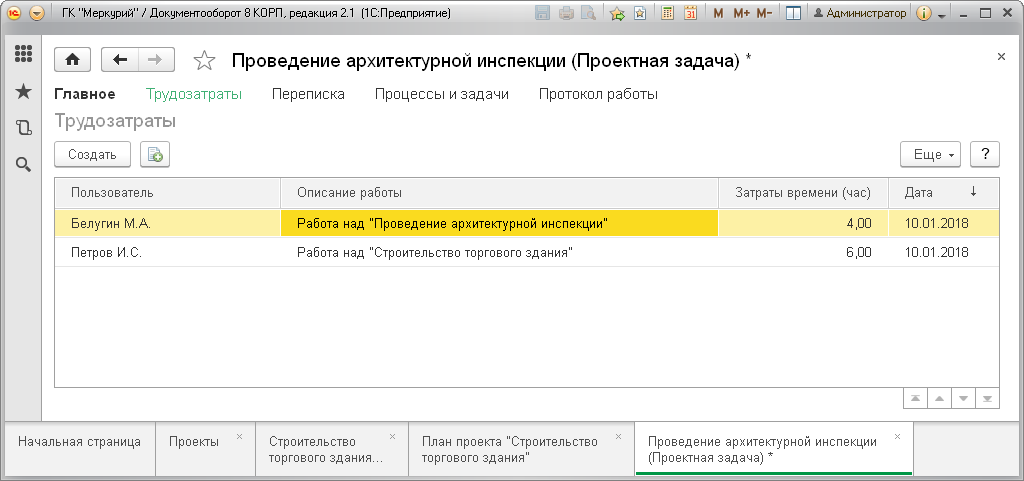Image resolution: width=1024 pixels, height=481 pixels.
Task: Select 'Работа над "Строительство торгового здания"' cell
Action: [499, 252]
